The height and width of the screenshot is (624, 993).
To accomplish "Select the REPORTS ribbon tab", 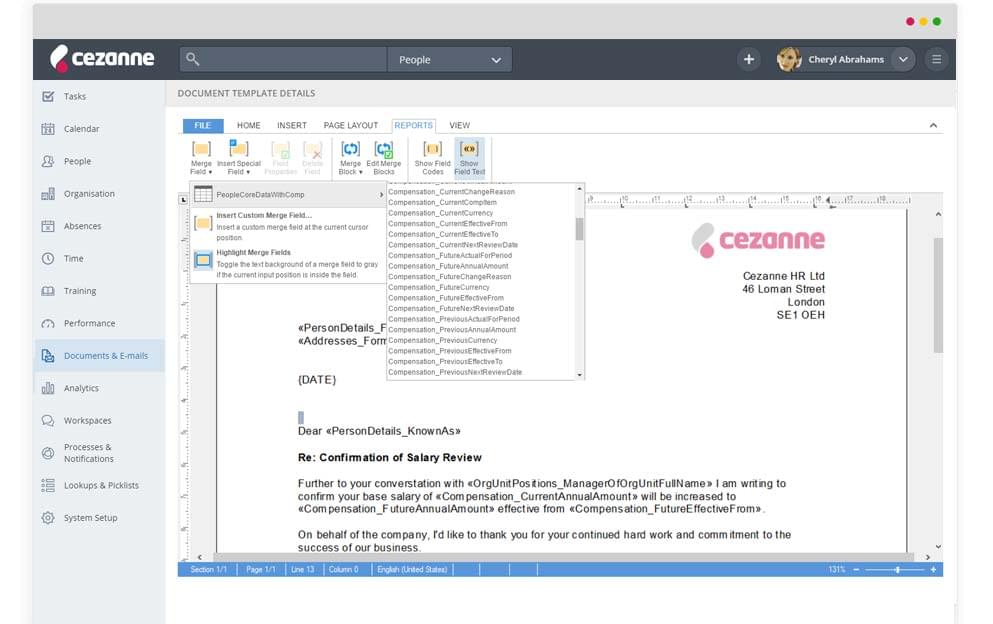I will 414,125.
